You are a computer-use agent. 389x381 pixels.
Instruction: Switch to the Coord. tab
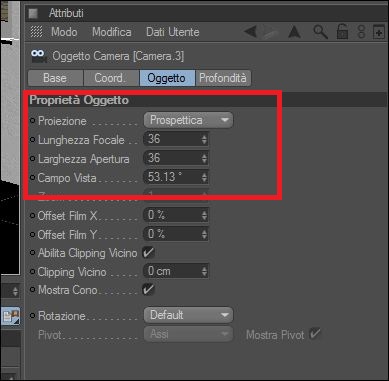pos(111,78)
